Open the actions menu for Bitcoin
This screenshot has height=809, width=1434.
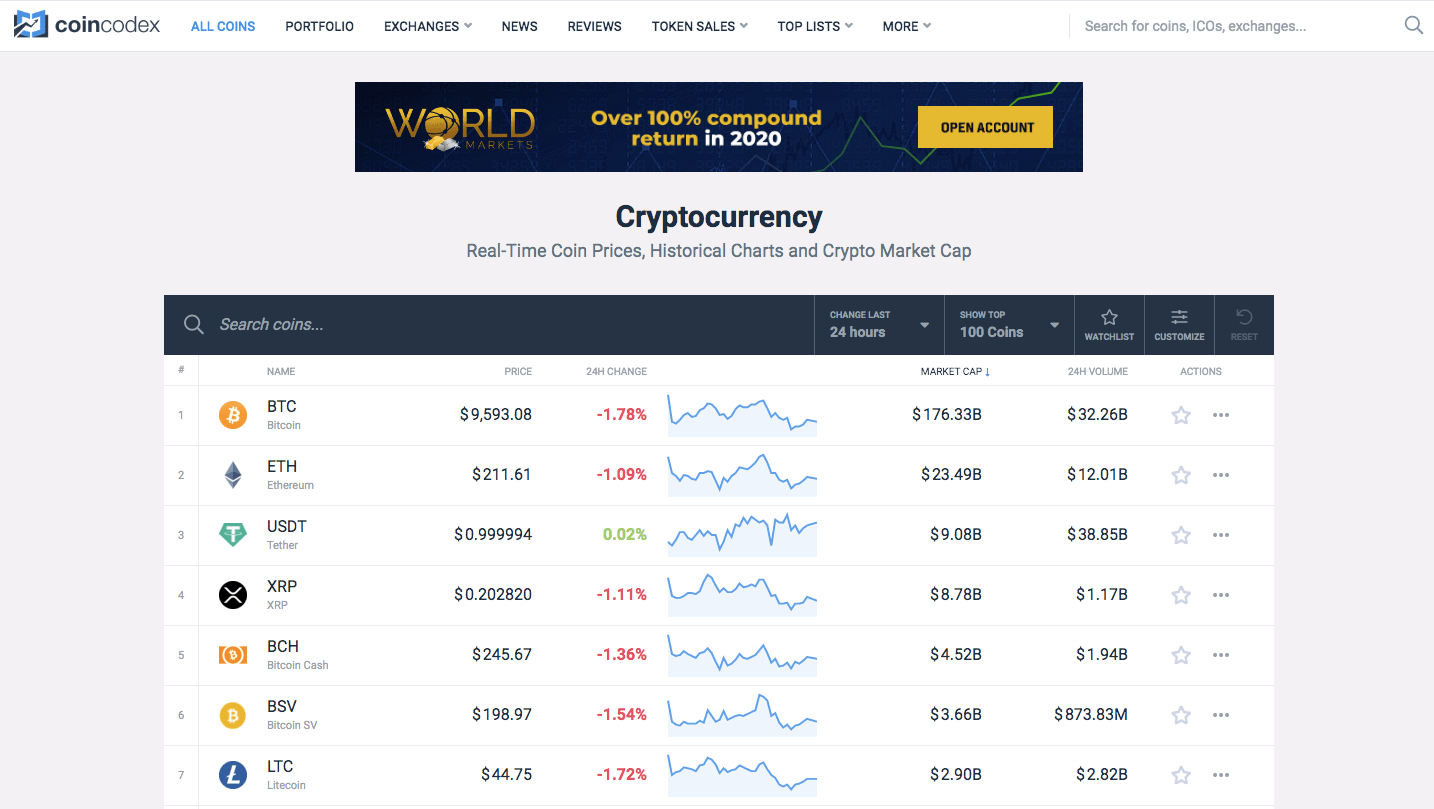[x=1220, y=414]
